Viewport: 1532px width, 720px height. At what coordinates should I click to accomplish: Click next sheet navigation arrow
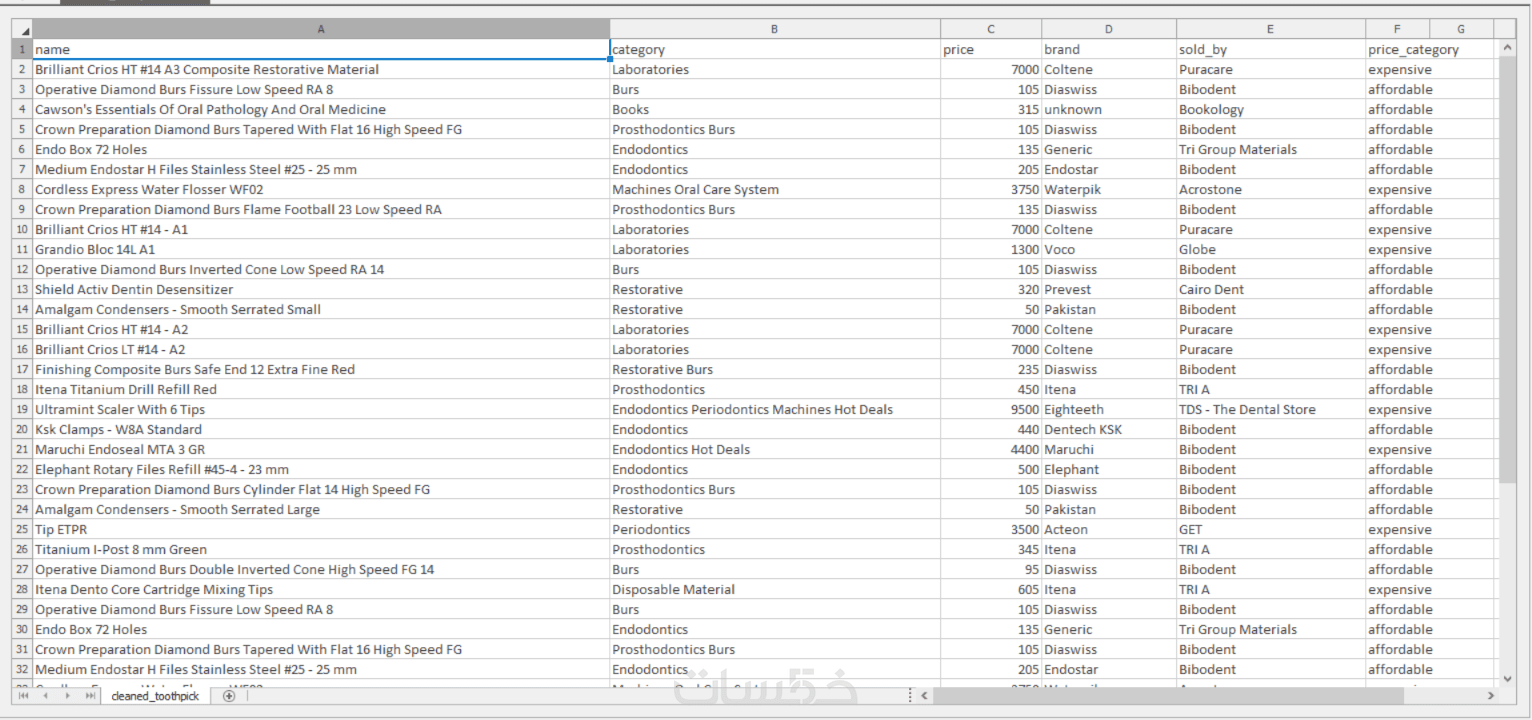coord(68,696)
